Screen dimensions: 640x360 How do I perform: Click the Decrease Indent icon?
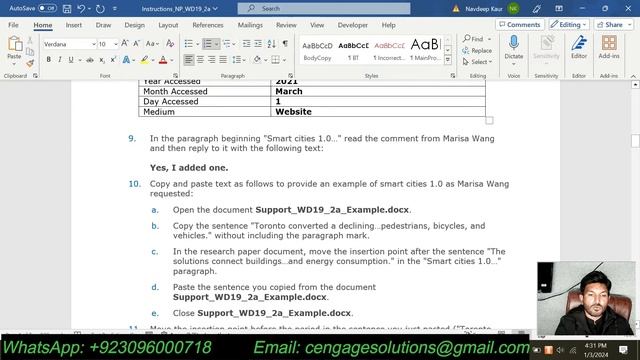click(x=246, y=44)
